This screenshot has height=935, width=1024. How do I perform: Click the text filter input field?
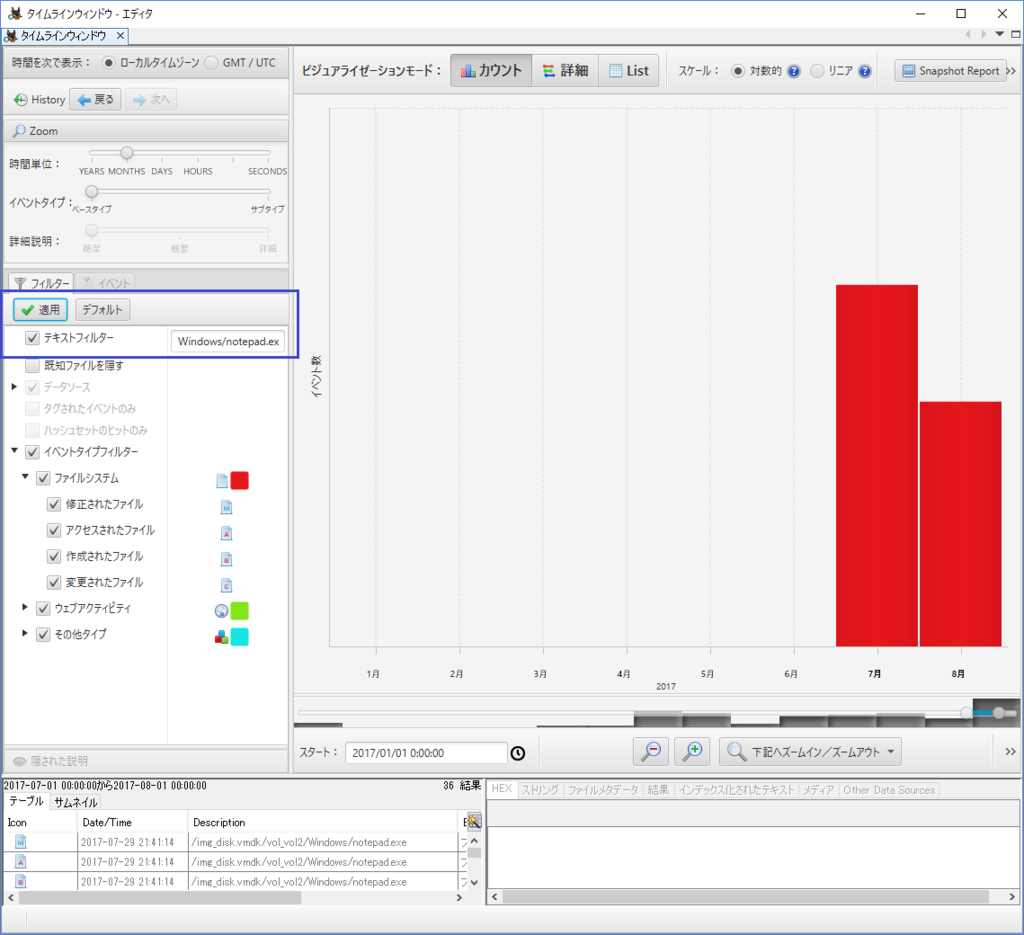[228, 341]
